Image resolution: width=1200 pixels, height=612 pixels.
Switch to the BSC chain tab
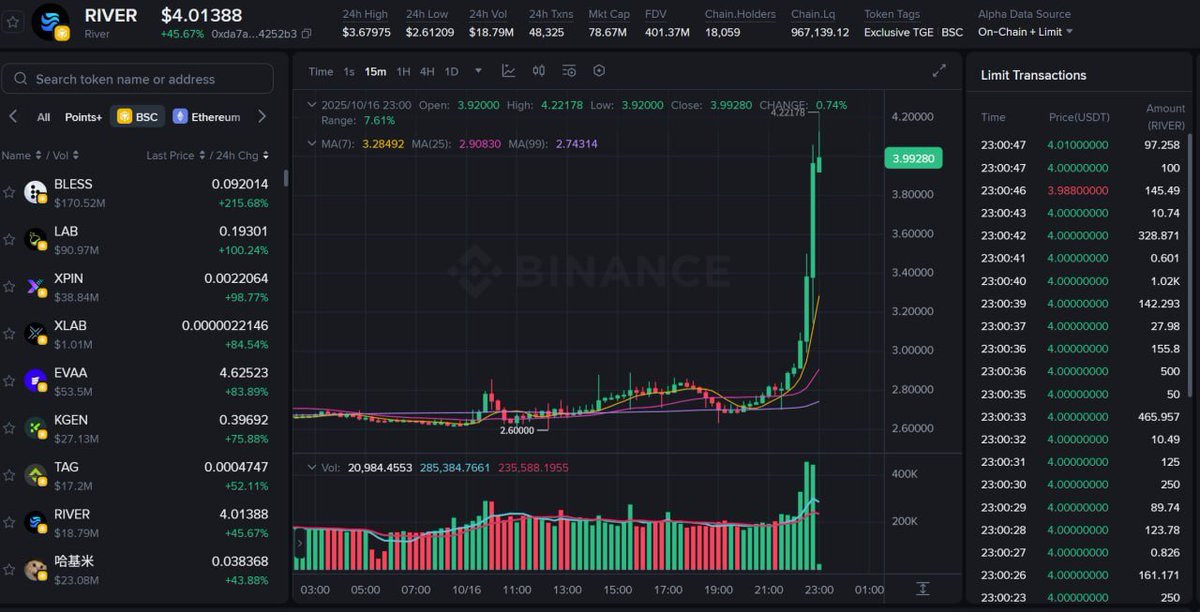[x=138, y=117]
